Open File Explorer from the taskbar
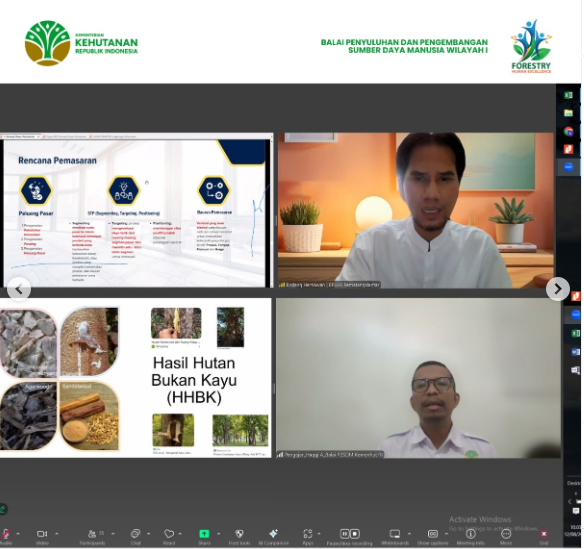Screen dimensions: 584x549 [568, 113]
